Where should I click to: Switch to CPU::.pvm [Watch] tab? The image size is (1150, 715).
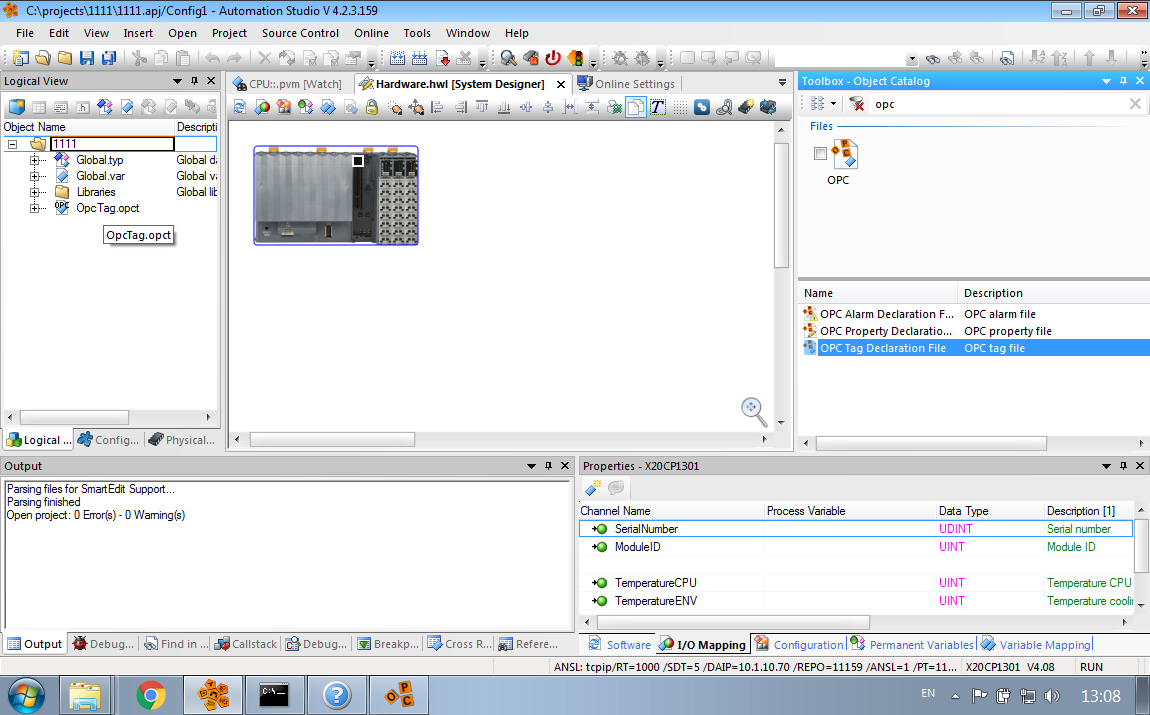tap(288, 84)
